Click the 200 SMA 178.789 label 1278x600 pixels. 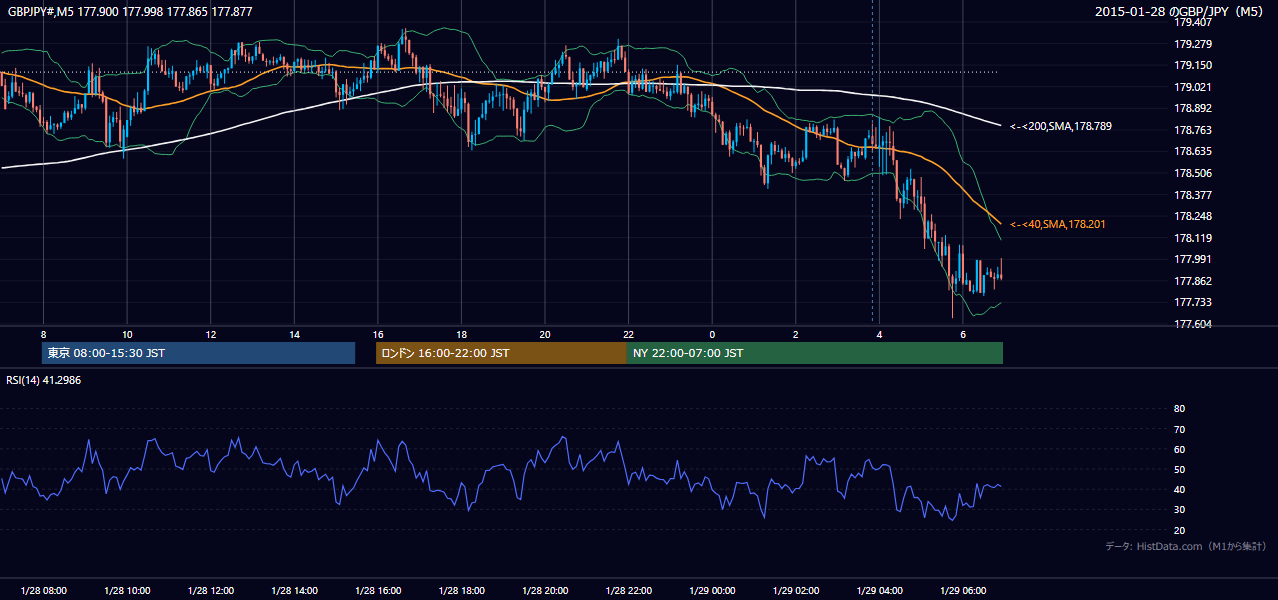click(x=1060, y=127)
